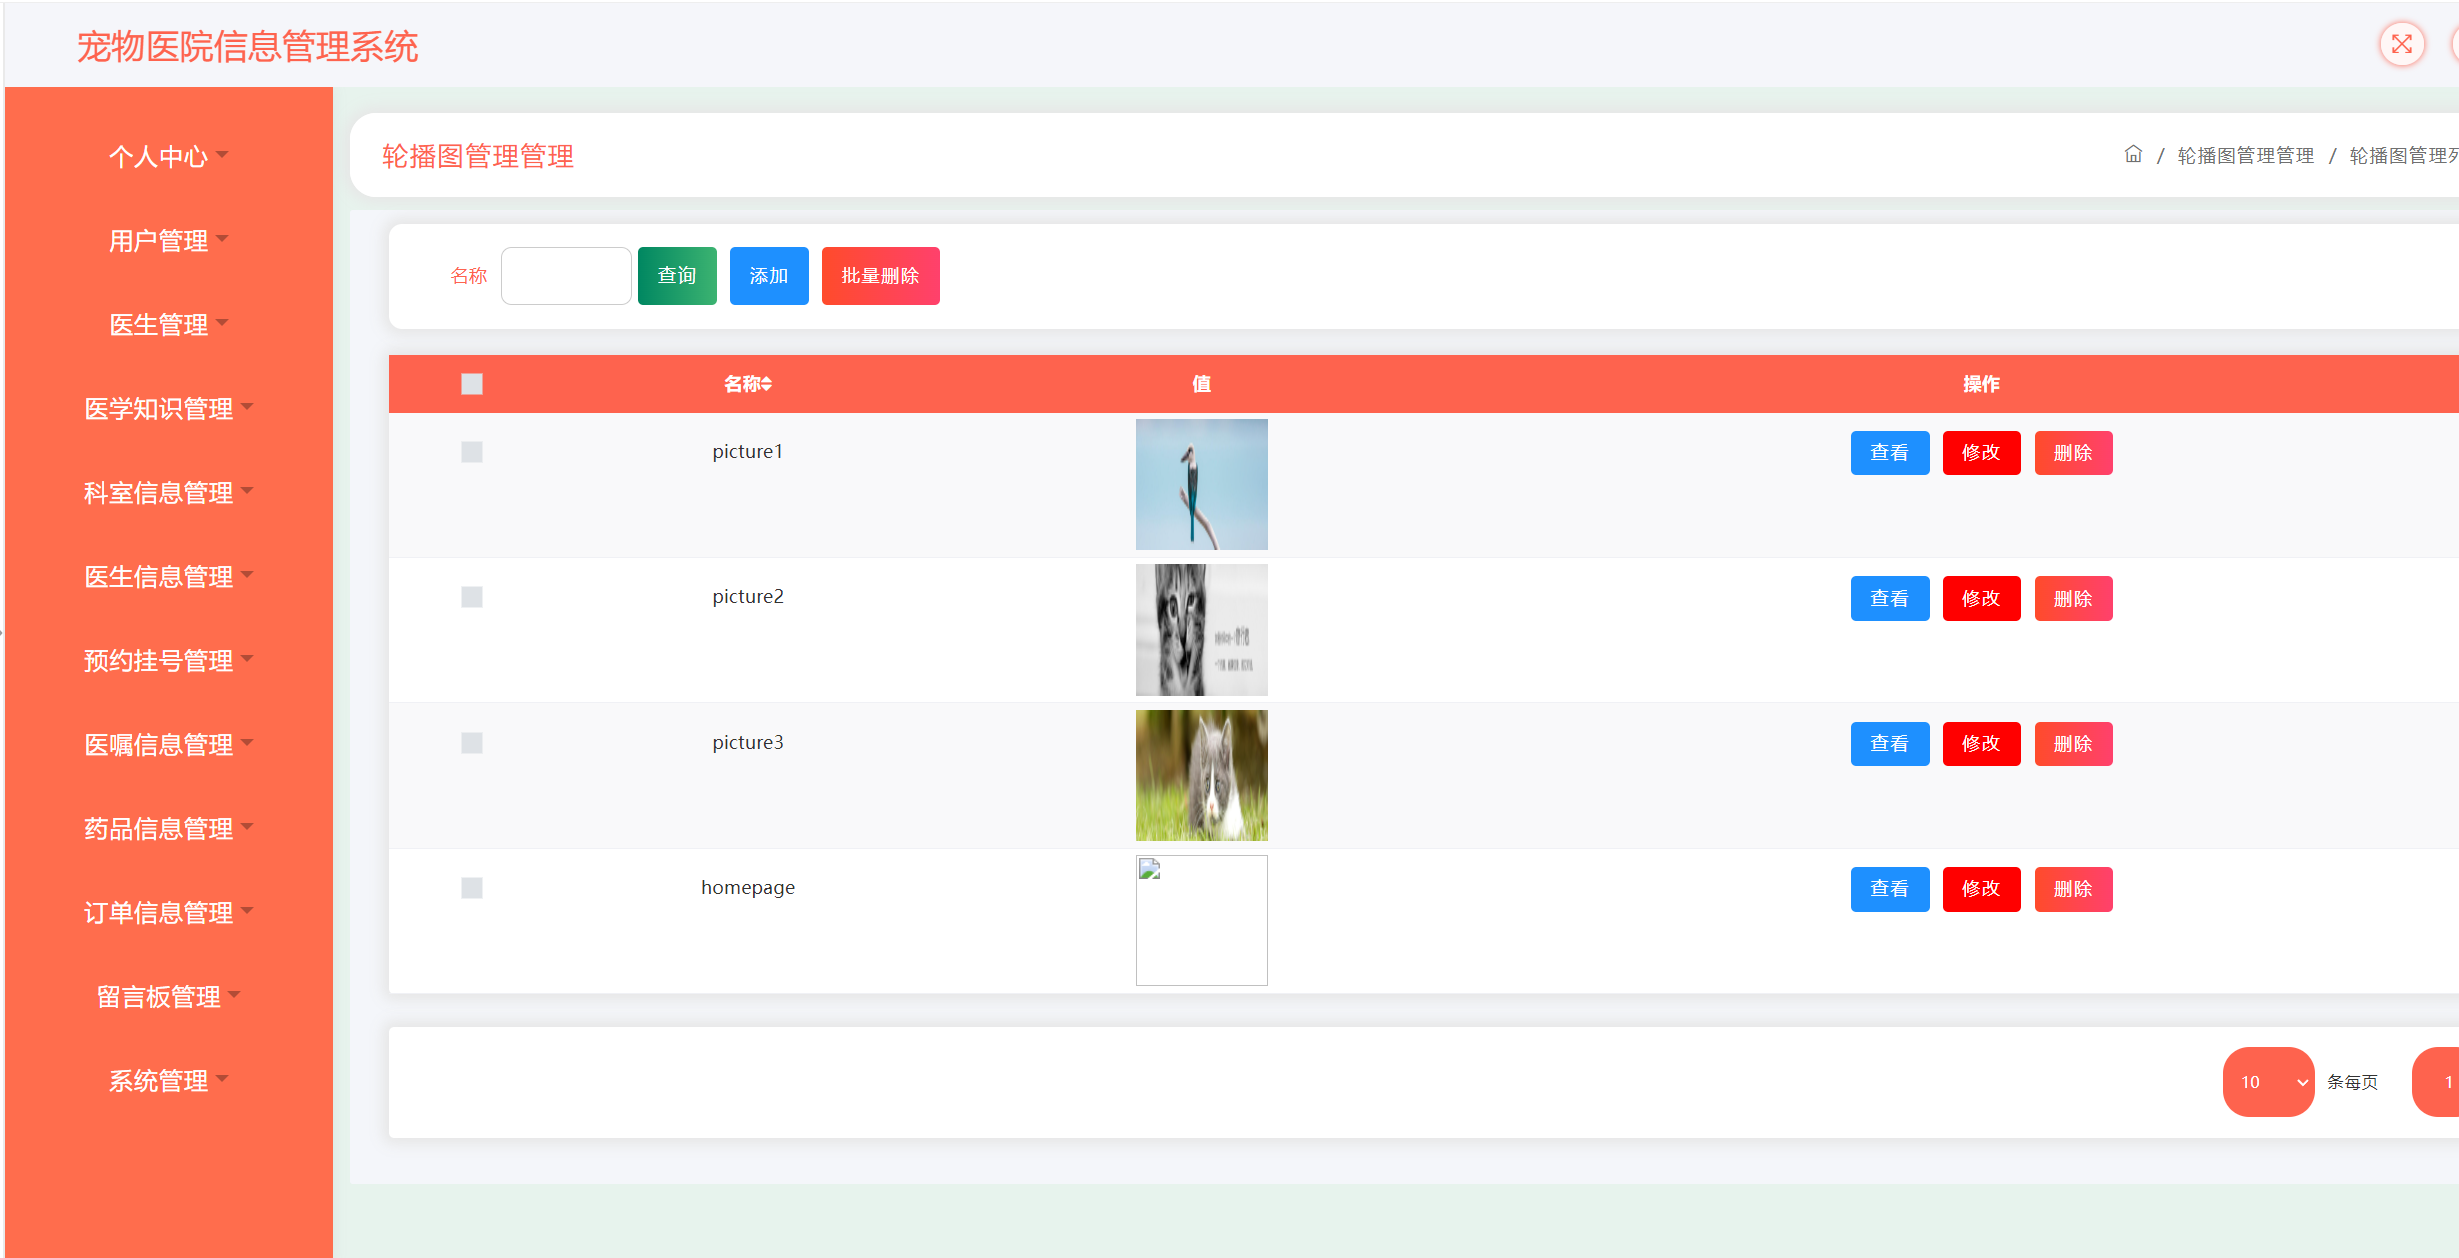Click 修改 button for picture2 row
This screenshot has width=2459, height=1258.
pos(1980,598)
